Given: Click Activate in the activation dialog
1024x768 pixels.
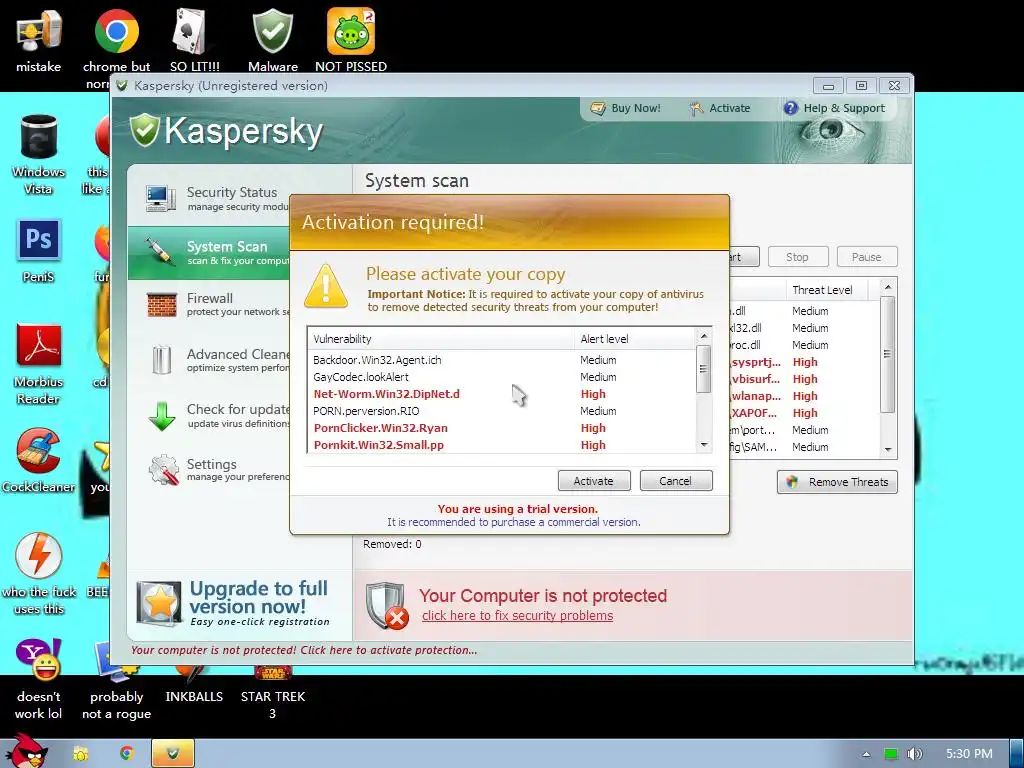Looking at the screenshot, I should [594, 481].
